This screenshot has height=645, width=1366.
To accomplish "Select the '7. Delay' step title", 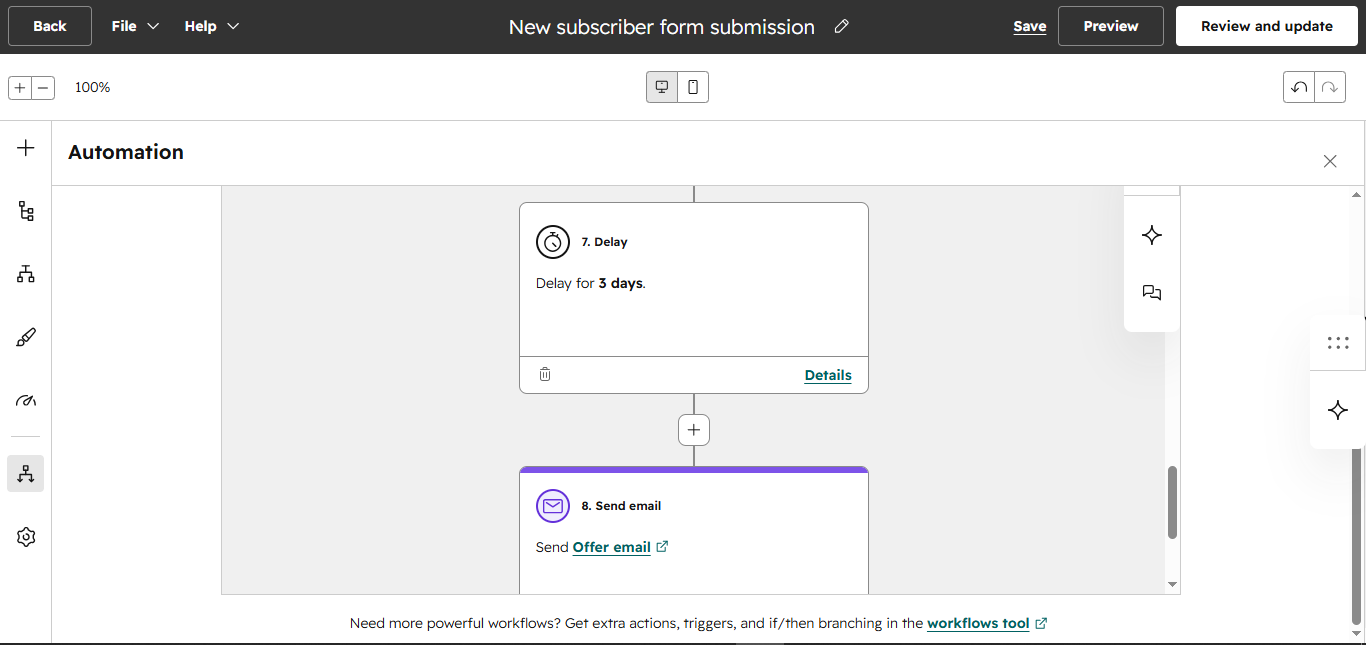I will pos(605,242).
